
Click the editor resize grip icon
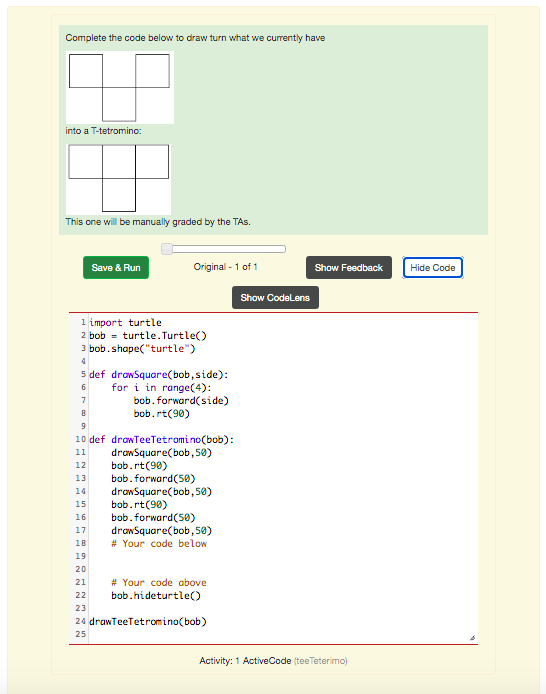click(472, 638)
